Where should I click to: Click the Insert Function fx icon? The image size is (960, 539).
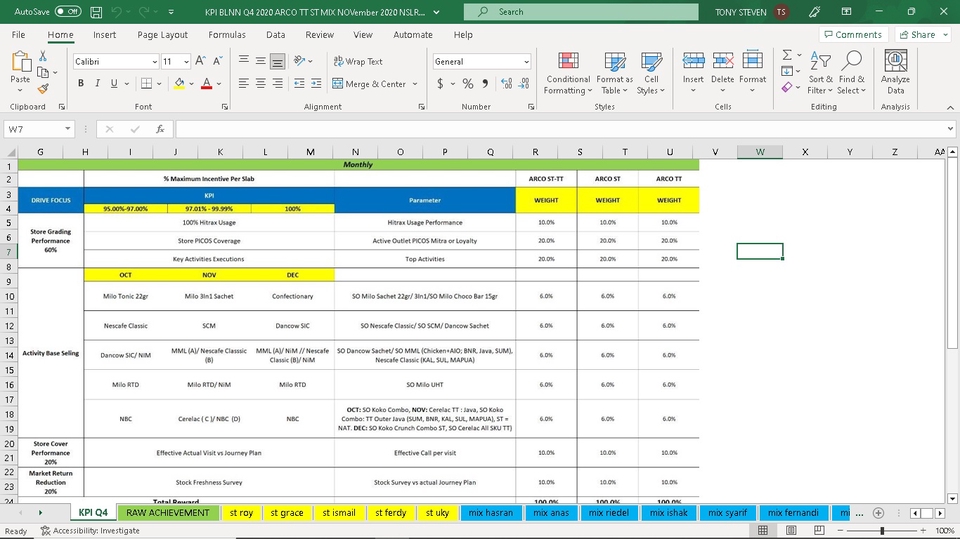tap(160, 129)
